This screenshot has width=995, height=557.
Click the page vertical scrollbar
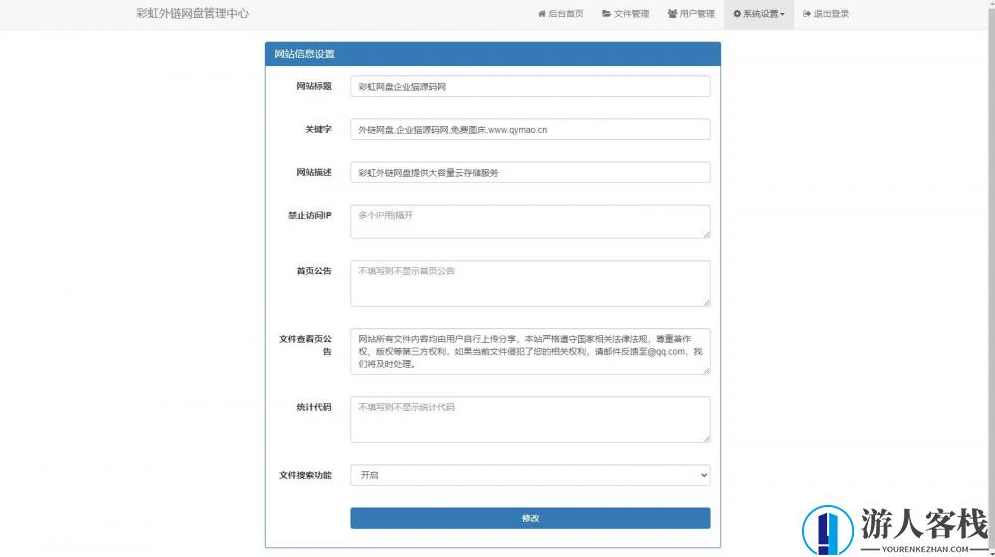991,278
